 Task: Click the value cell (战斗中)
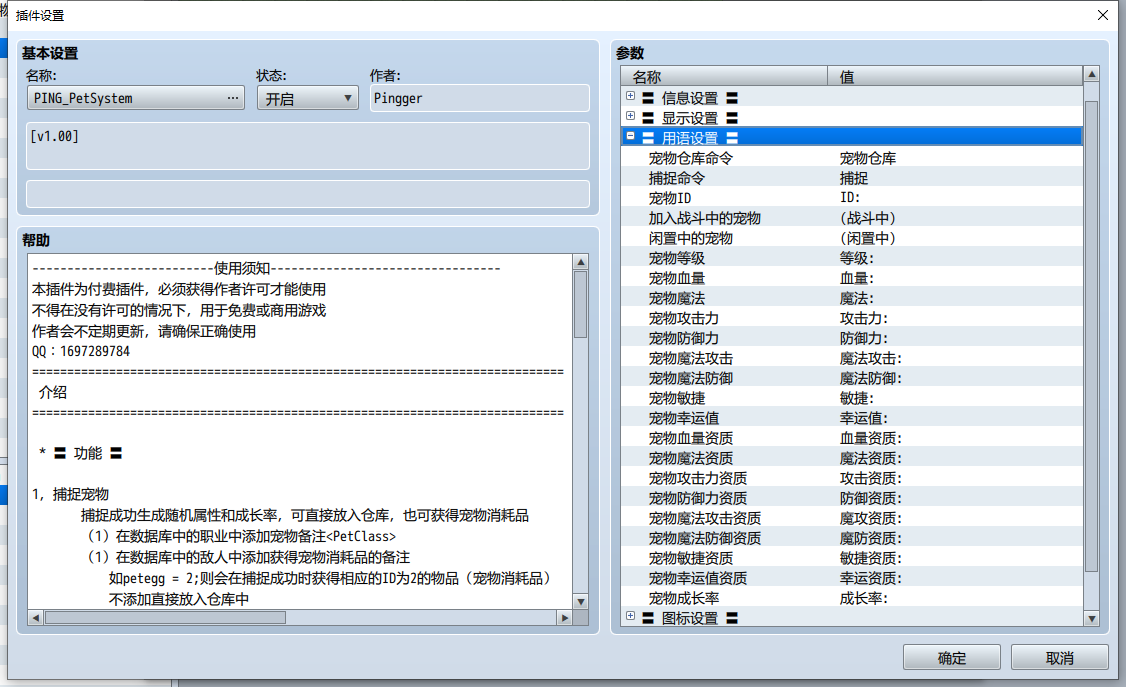(x=867, y=218)
